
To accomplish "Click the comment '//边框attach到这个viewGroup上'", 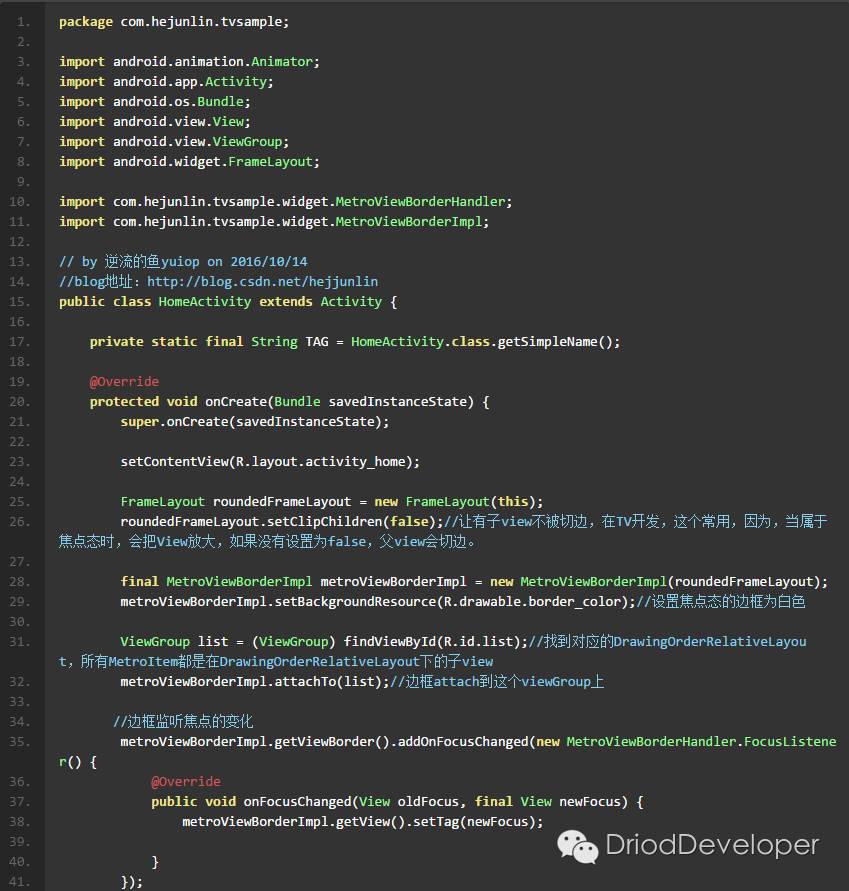I will click(x=497, y=681).
